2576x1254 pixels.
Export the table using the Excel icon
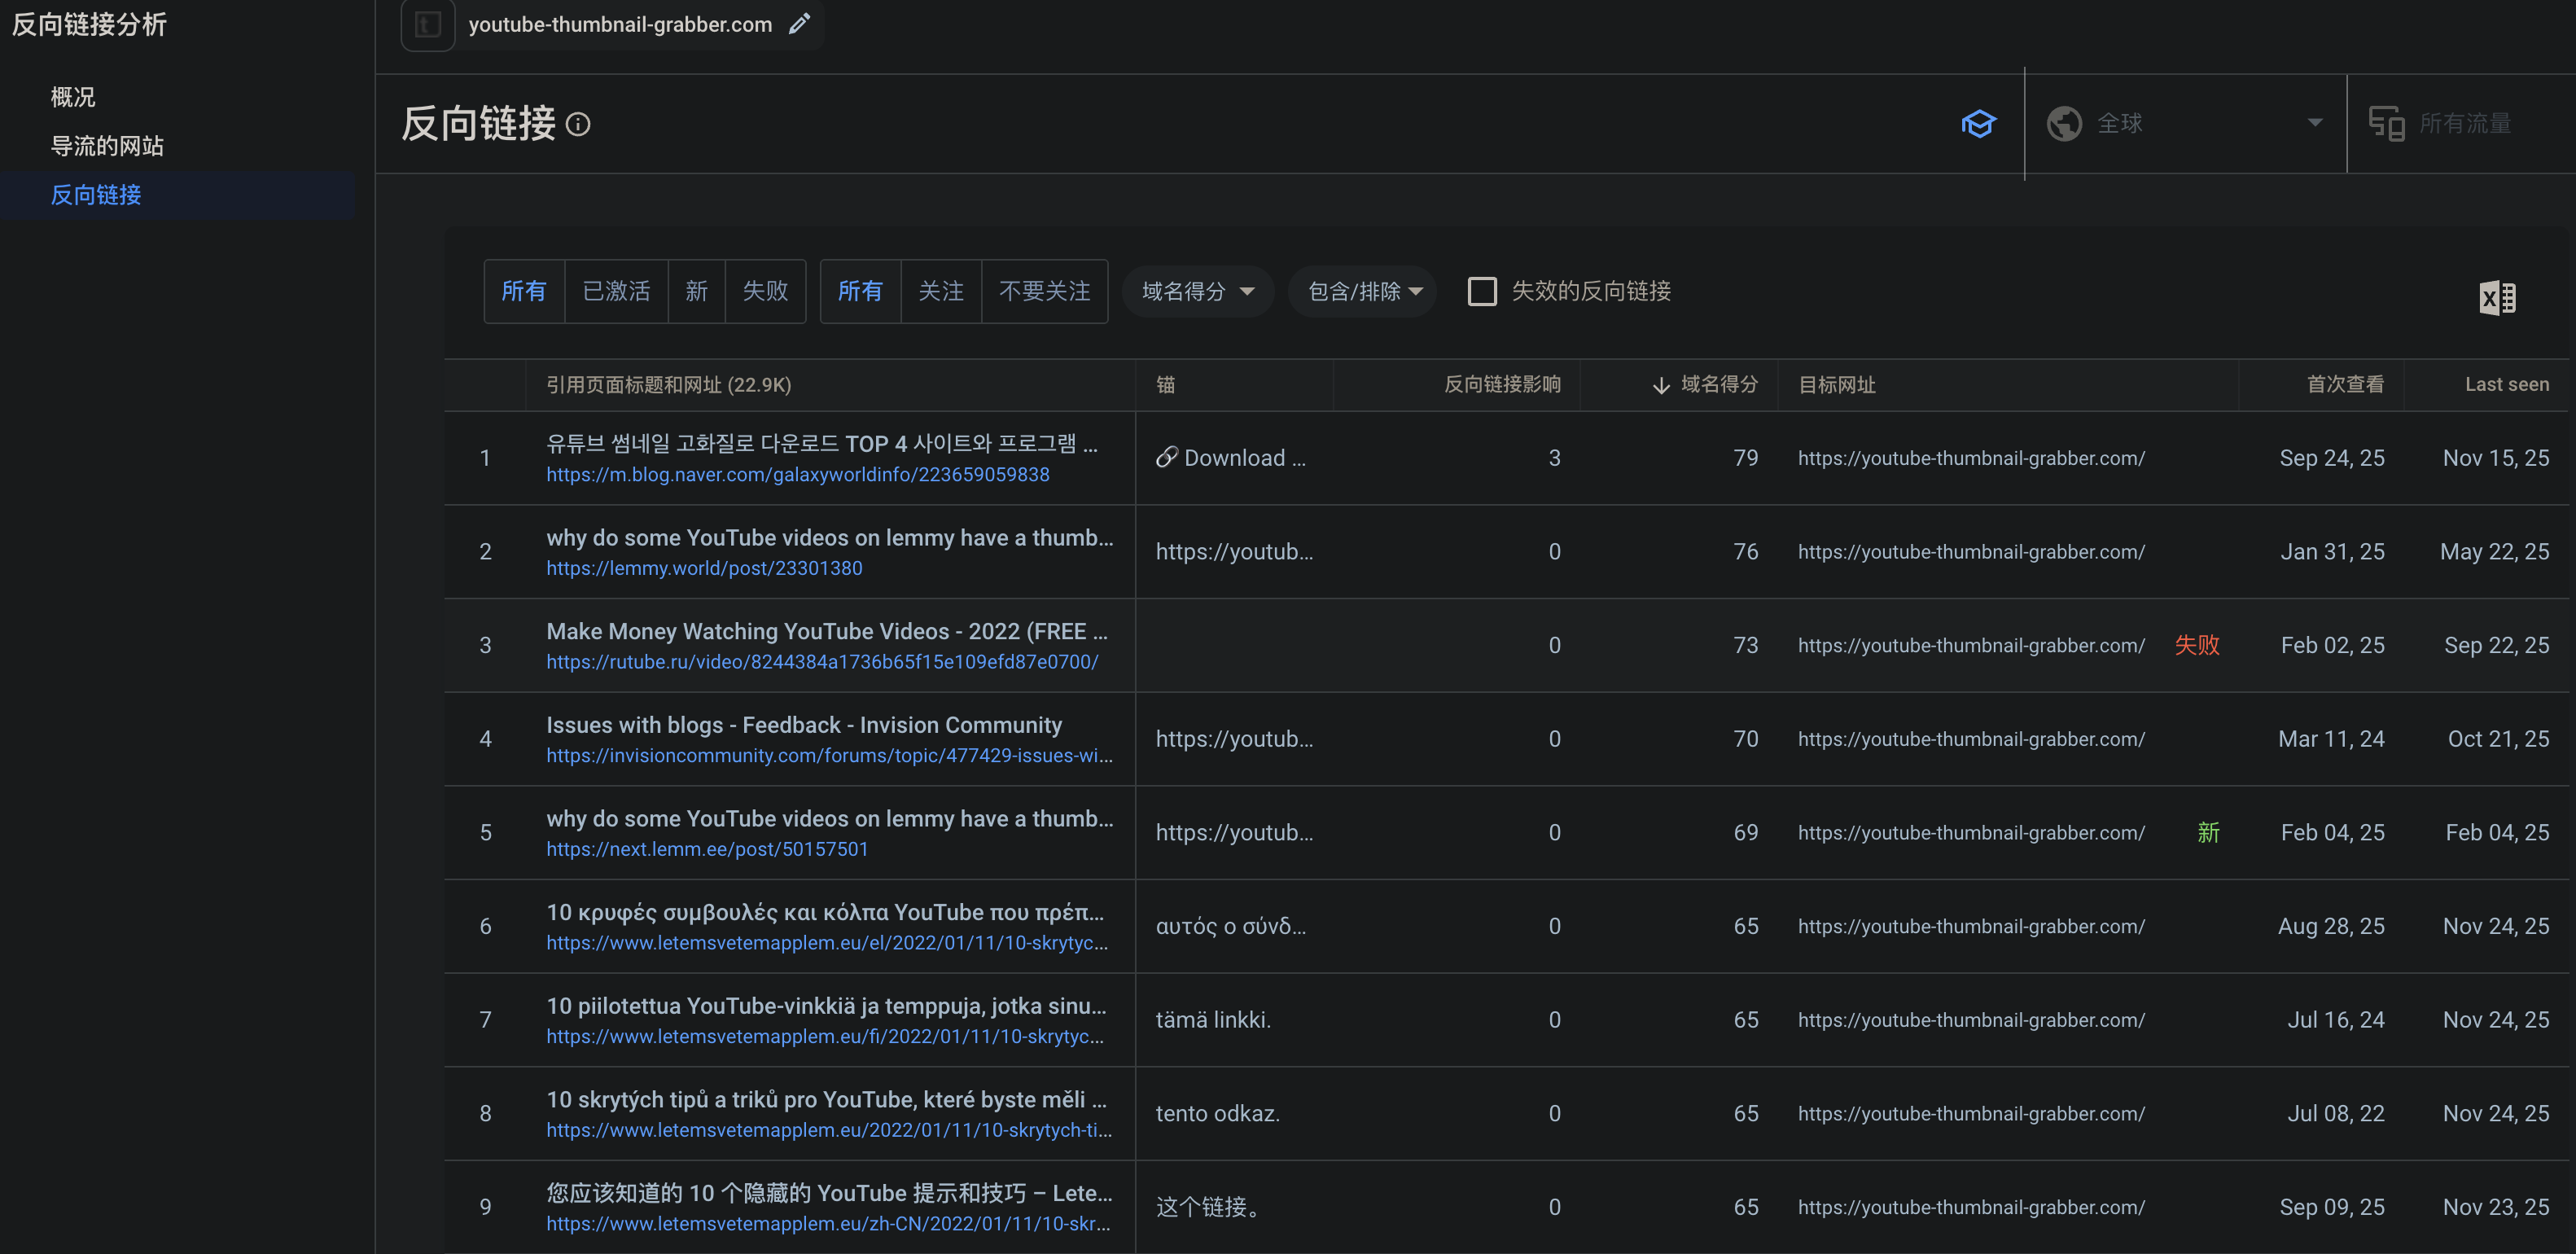pos(2496,297)
